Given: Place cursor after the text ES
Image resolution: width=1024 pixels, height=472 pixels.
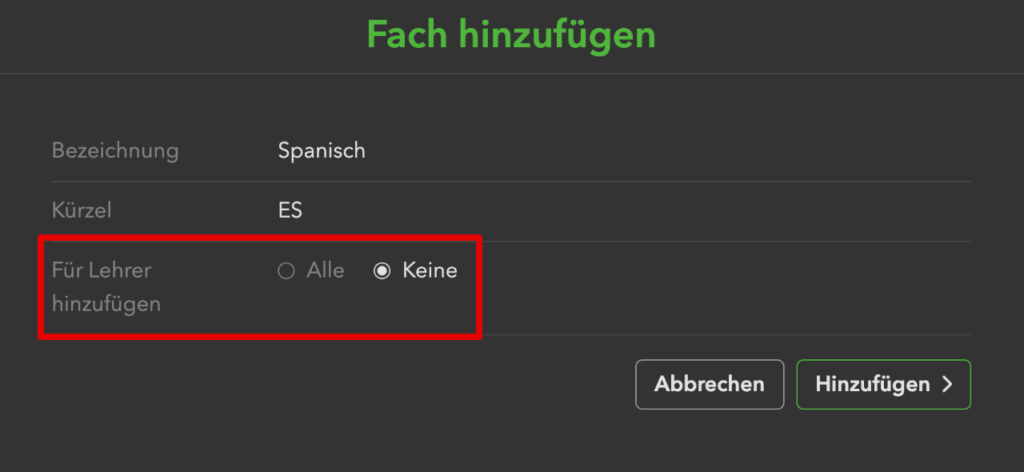Looking at the screenshot, I should click(304, 211).
